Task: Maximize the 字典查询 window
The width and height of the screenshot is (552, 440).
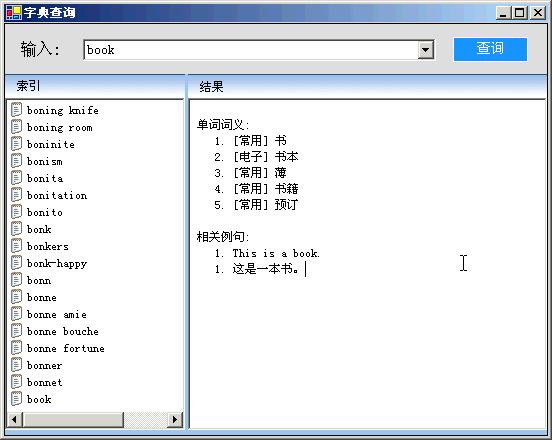Action: click(x=520, y=13)
